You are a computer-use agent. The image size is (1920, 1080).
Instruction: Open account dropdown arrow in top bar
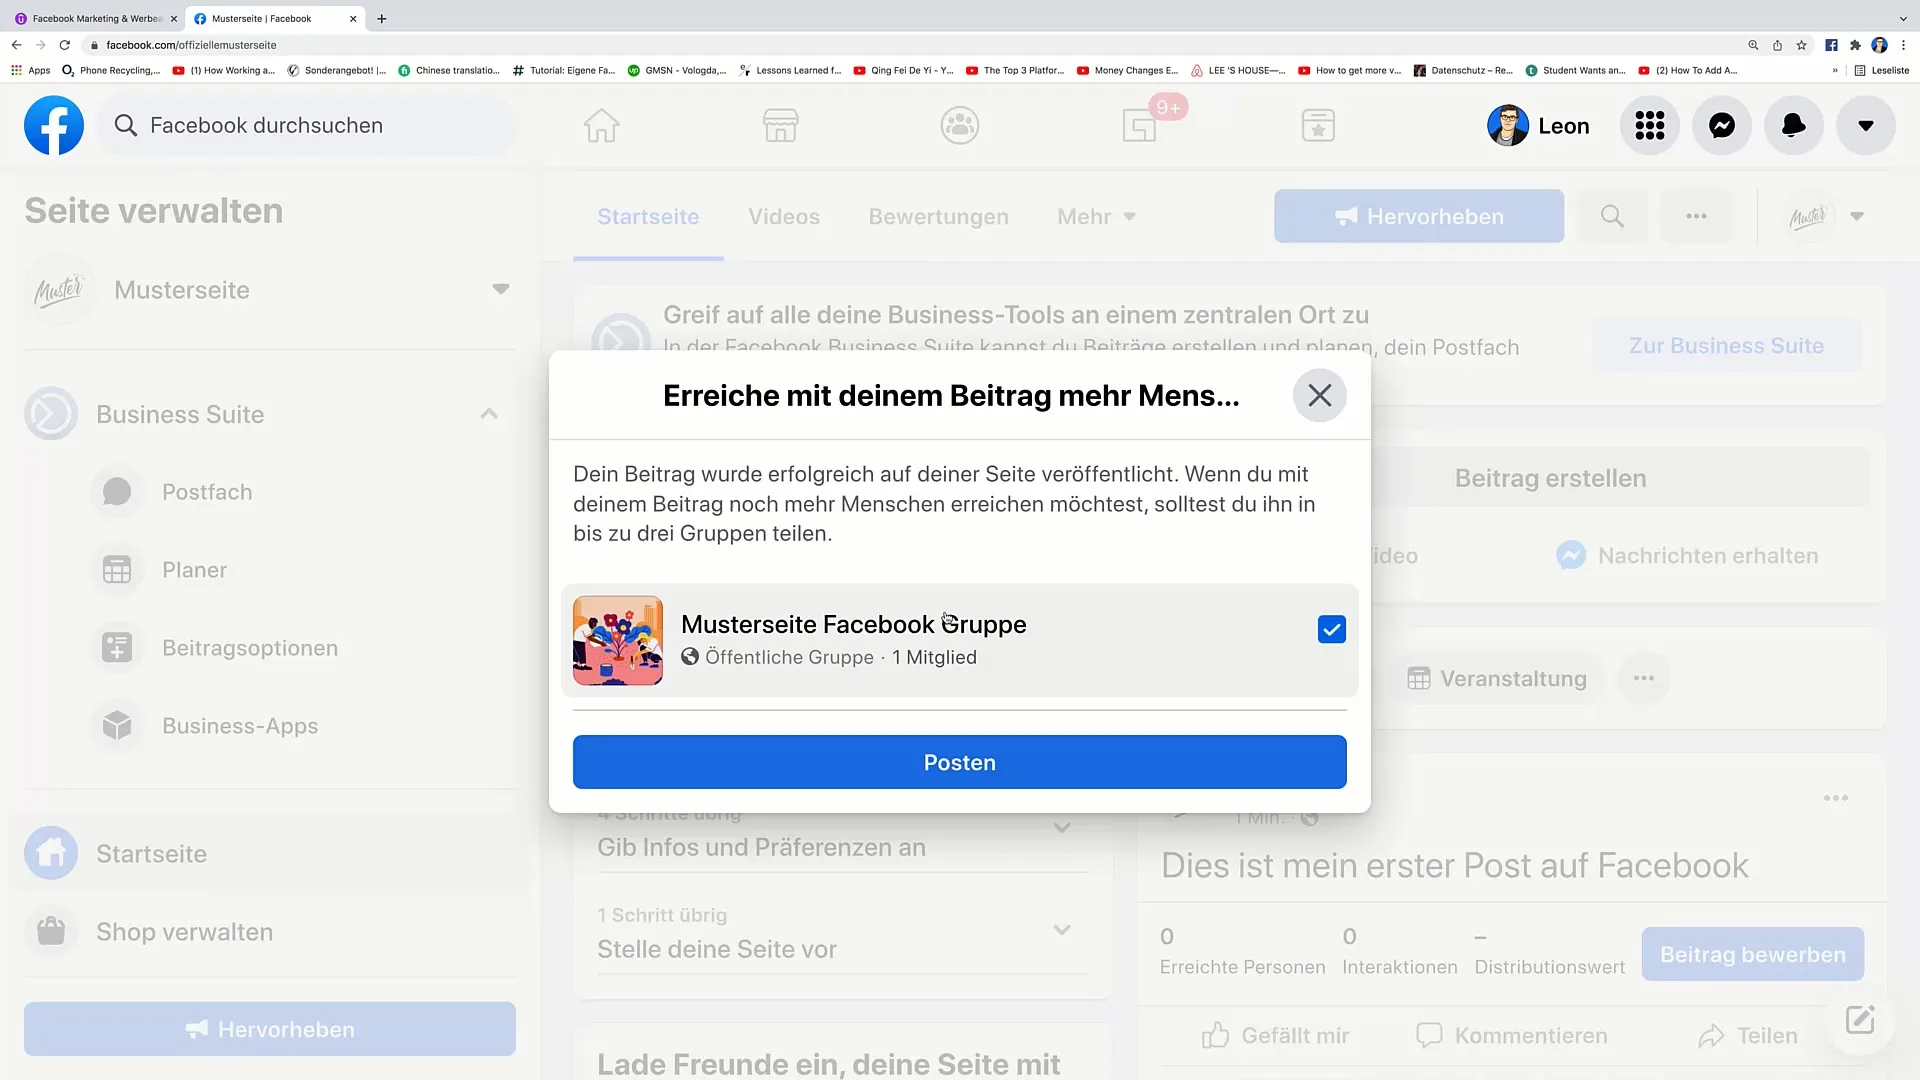(x=1866, y=126)
